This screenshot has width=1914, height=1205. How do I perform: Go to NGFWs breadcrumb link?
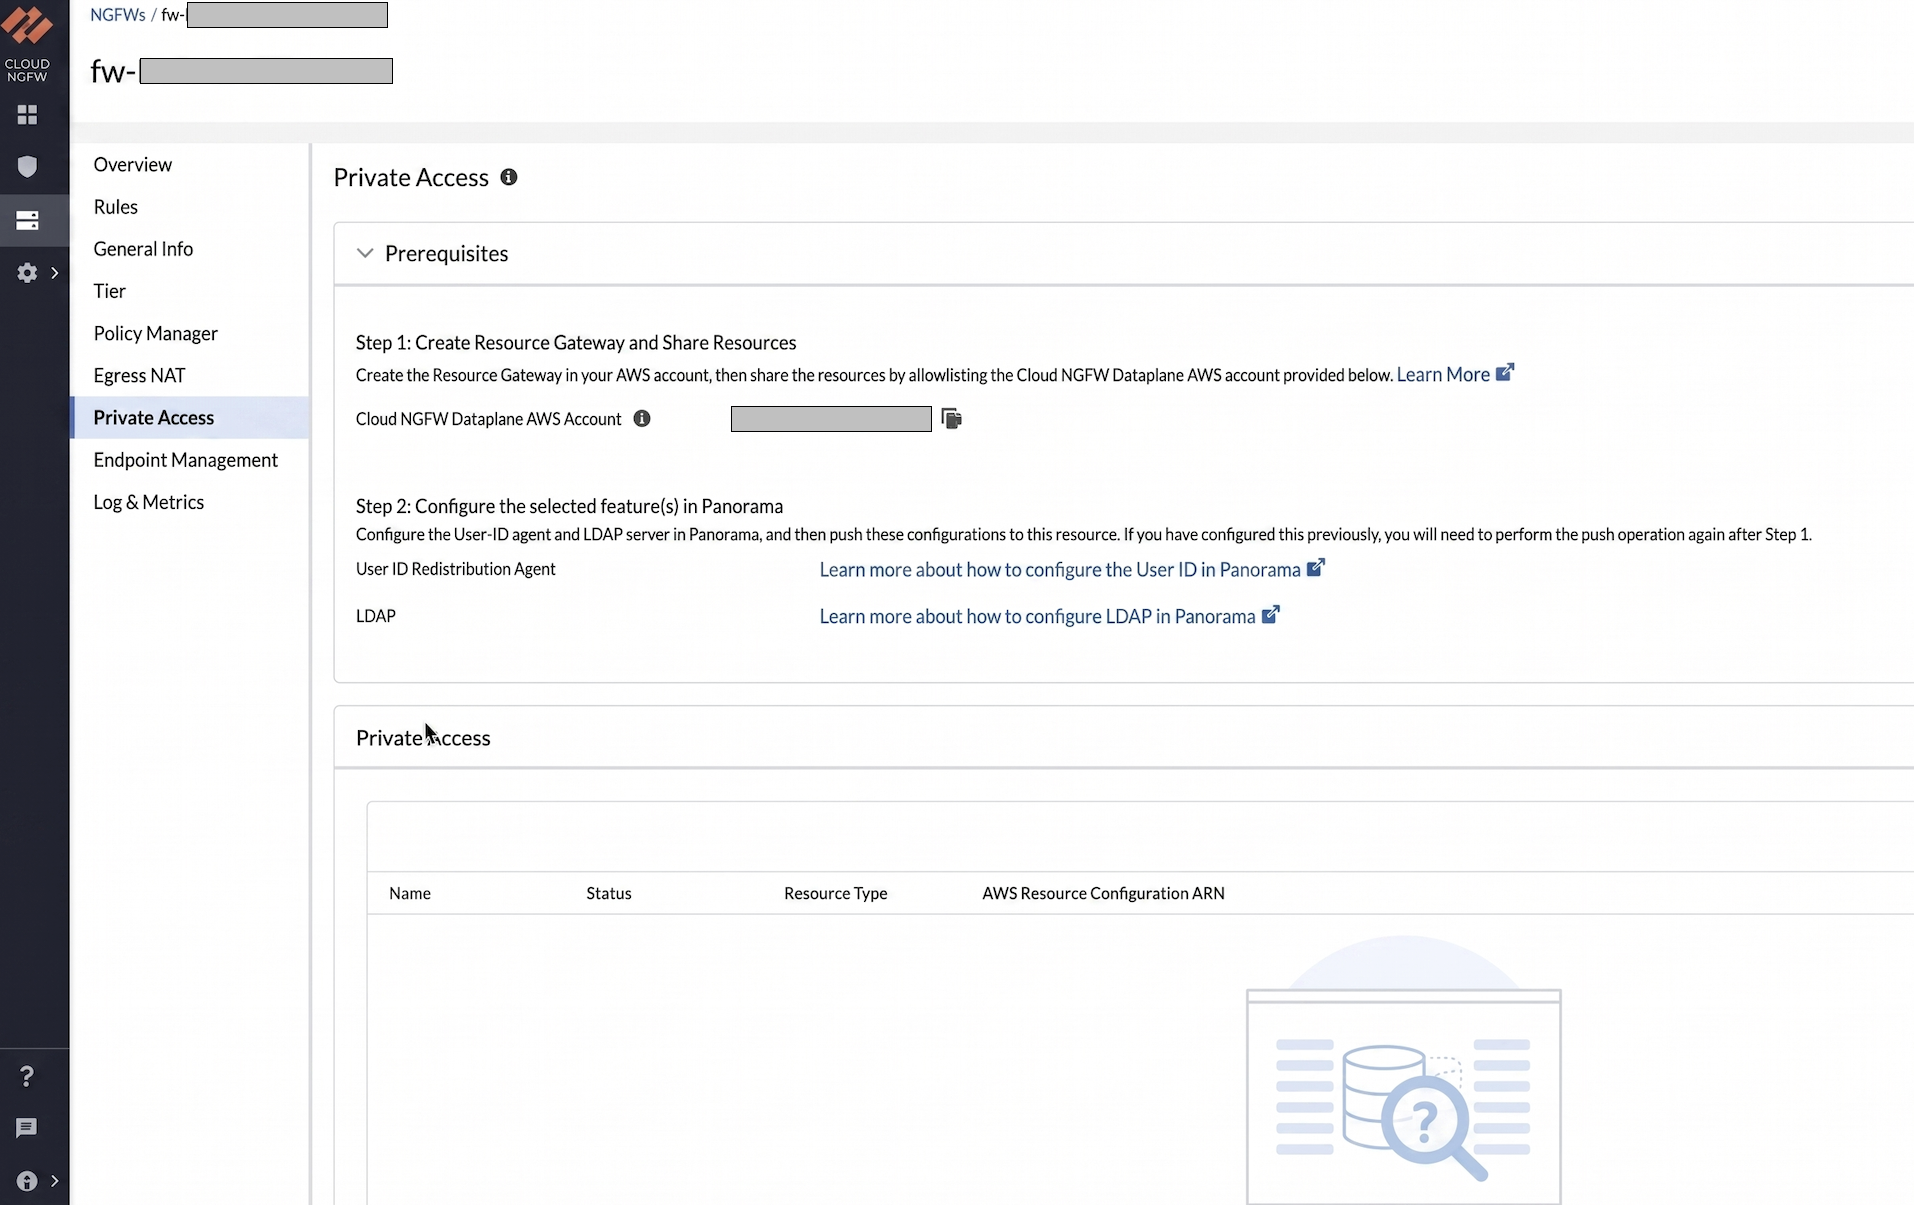point(117,15)
